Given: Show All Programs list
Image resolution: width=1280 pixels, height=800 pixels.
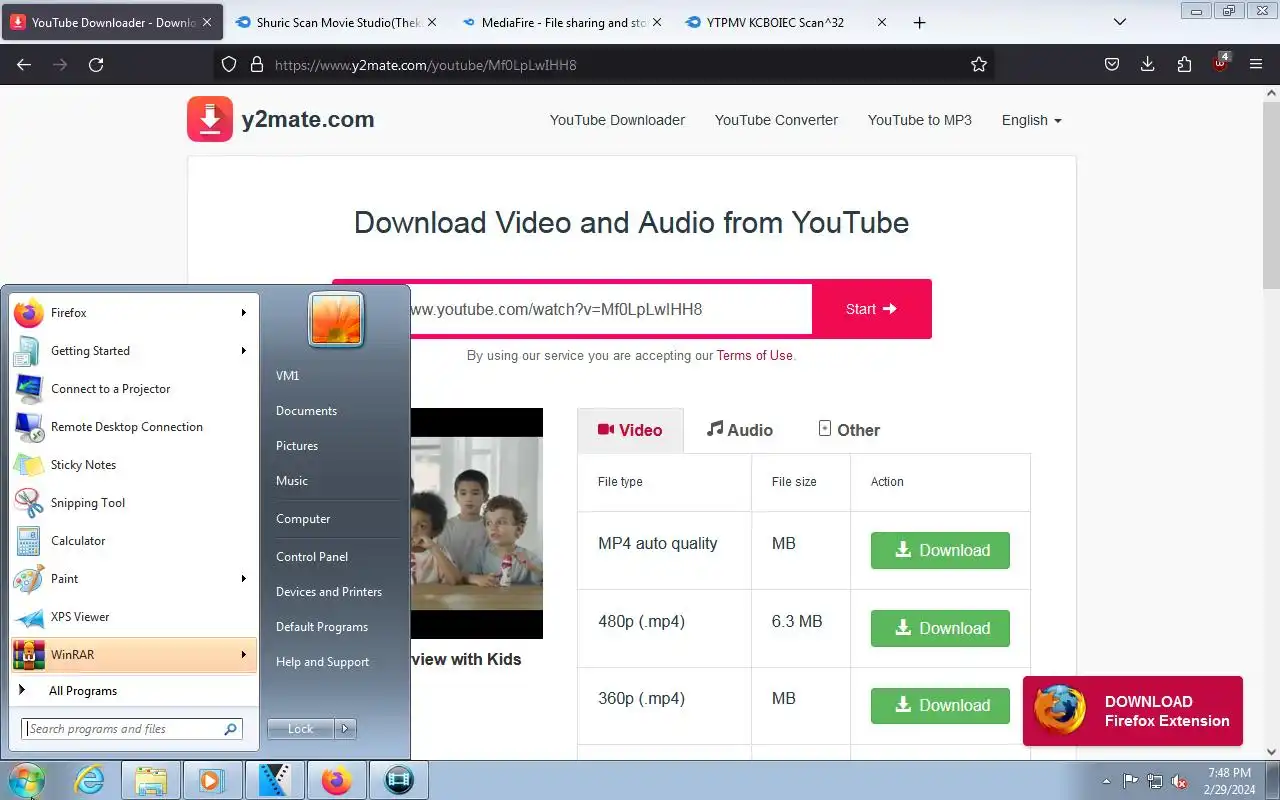Looking at the screenshot, I should point(133,691).
